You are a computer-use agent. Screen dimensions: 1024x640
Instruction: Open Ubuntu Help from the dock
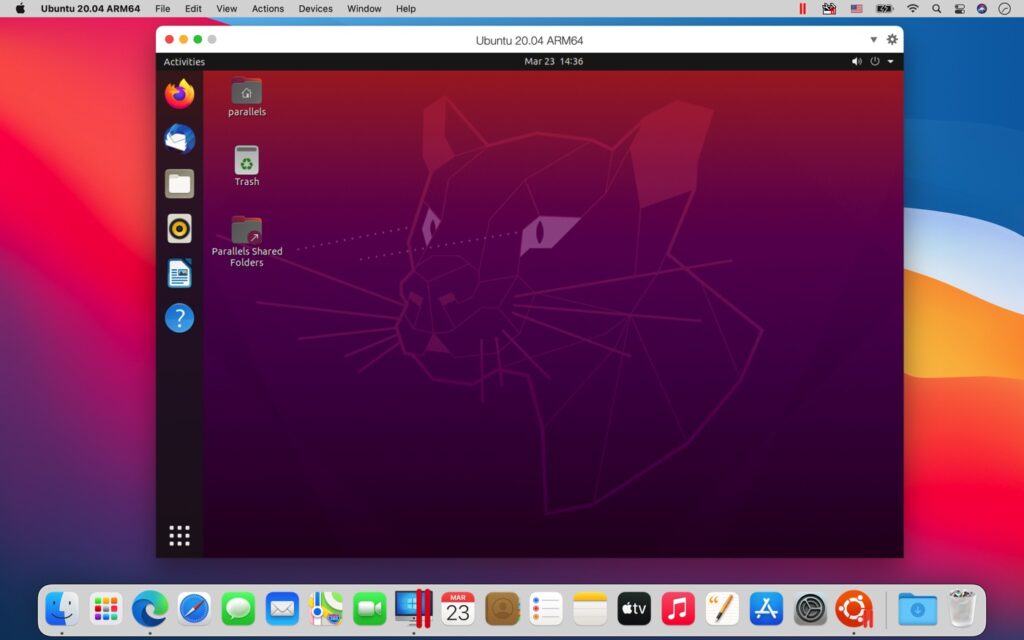click(179, 318)
